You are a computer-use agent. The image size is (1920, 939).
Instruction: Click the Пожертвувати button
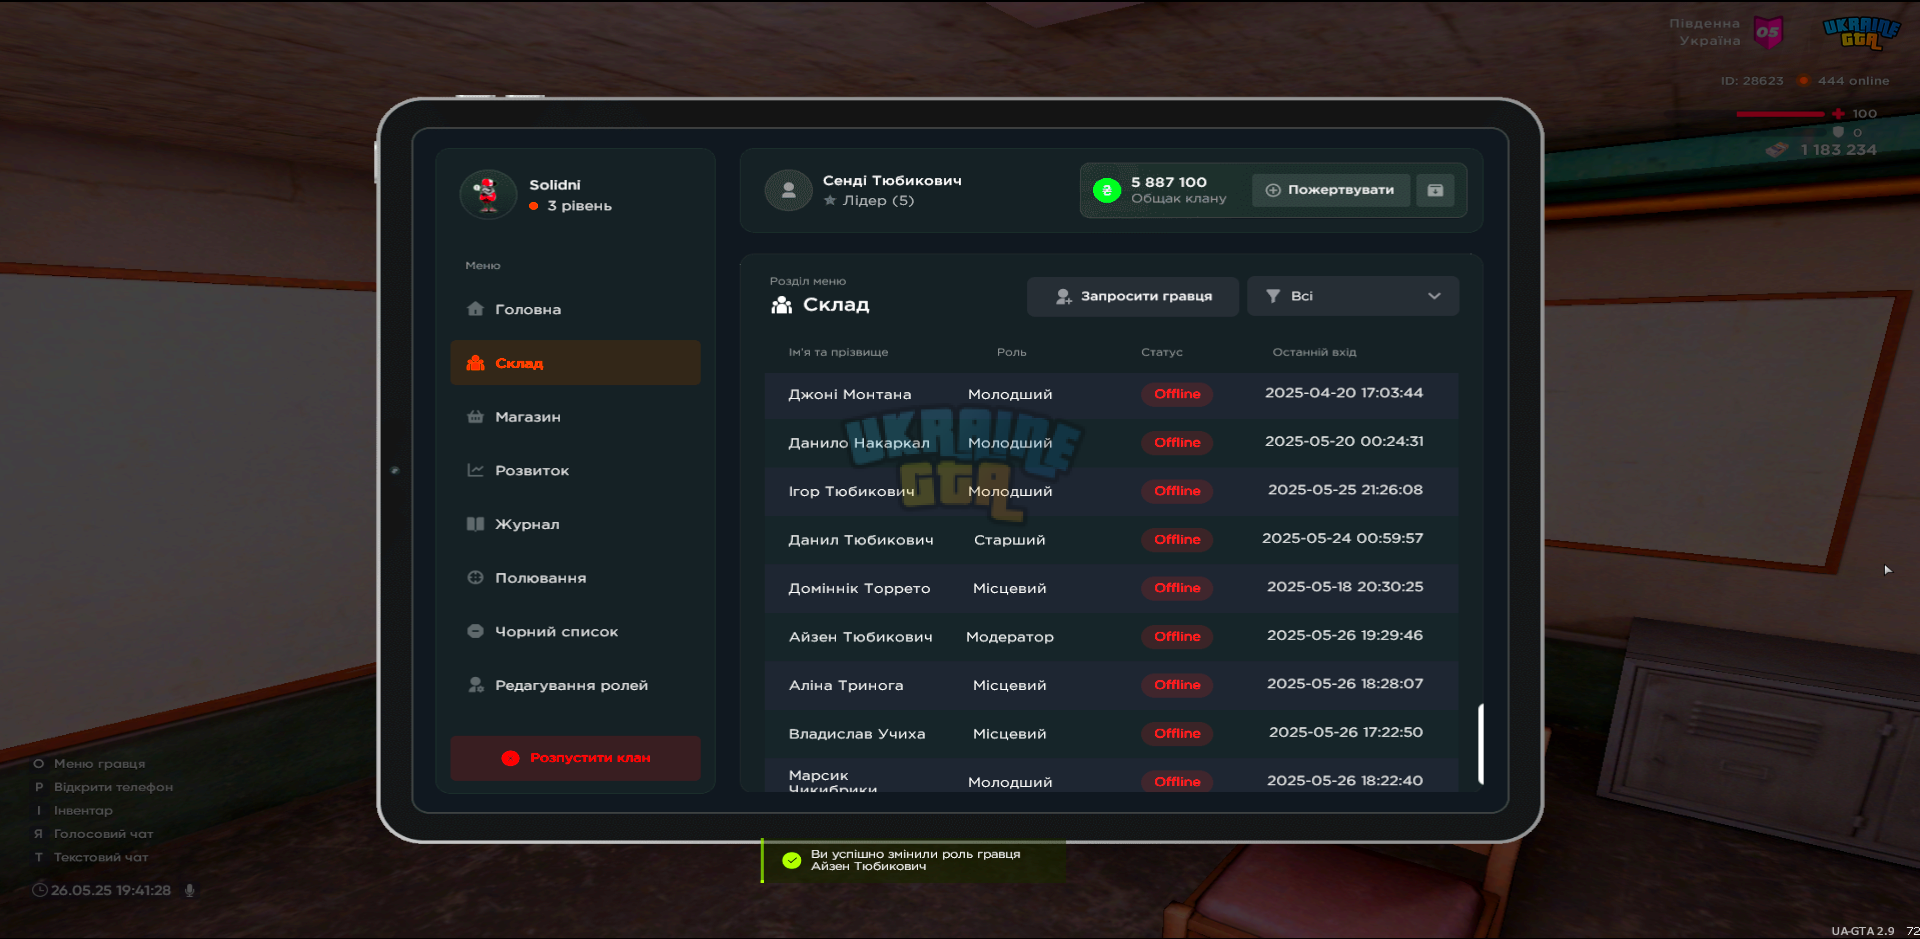(1330, 190)
